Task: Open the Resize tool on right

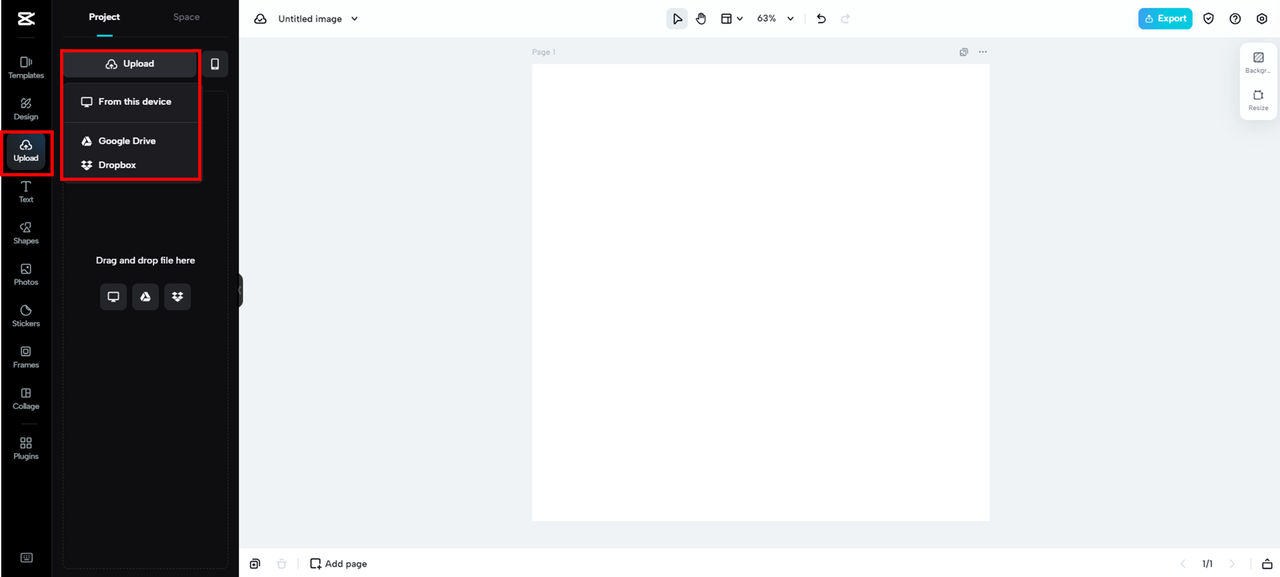Action: (1258, 100)
